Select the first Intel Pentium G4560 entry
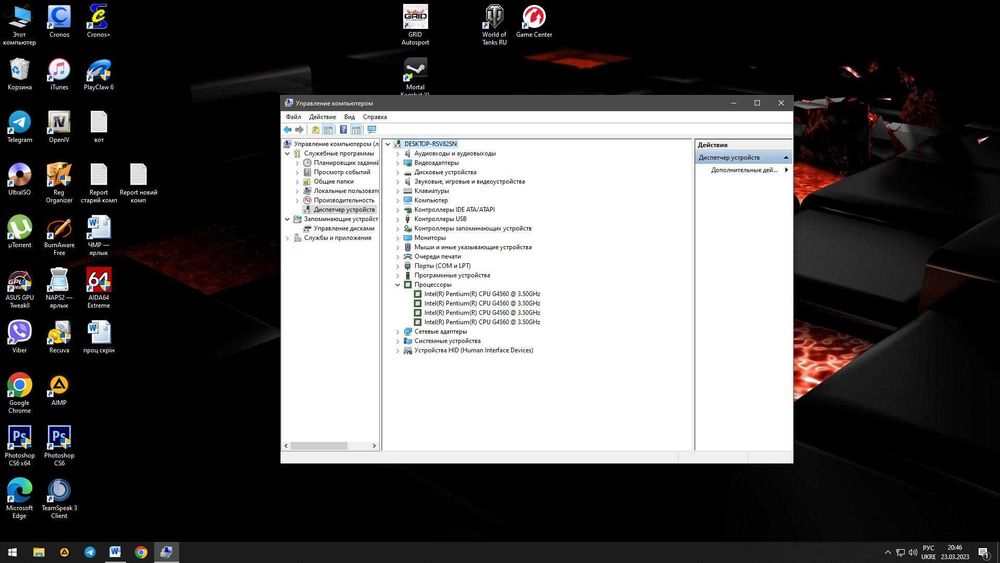This screenshot has height=563, width=1000. click(x=481, y=294)
